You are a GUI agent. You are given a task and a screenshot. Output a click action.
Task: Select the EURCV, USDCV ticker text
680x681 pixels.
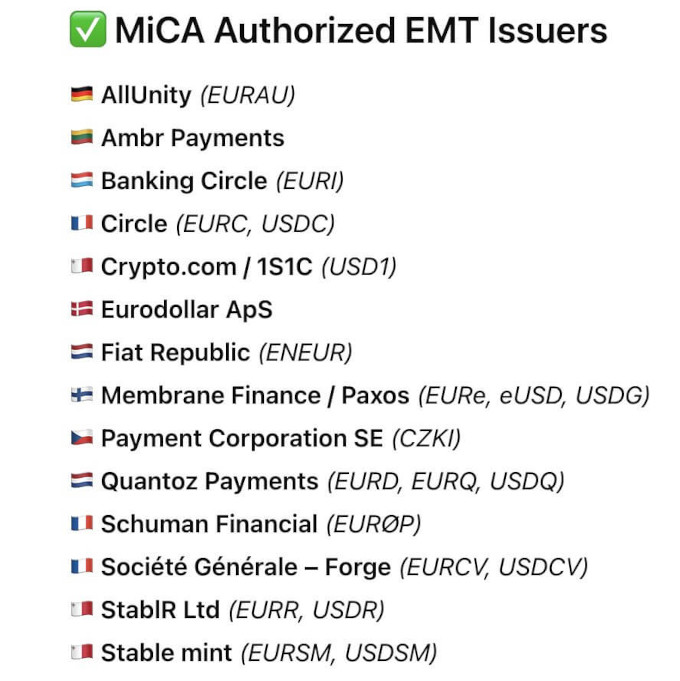point(494,568)
